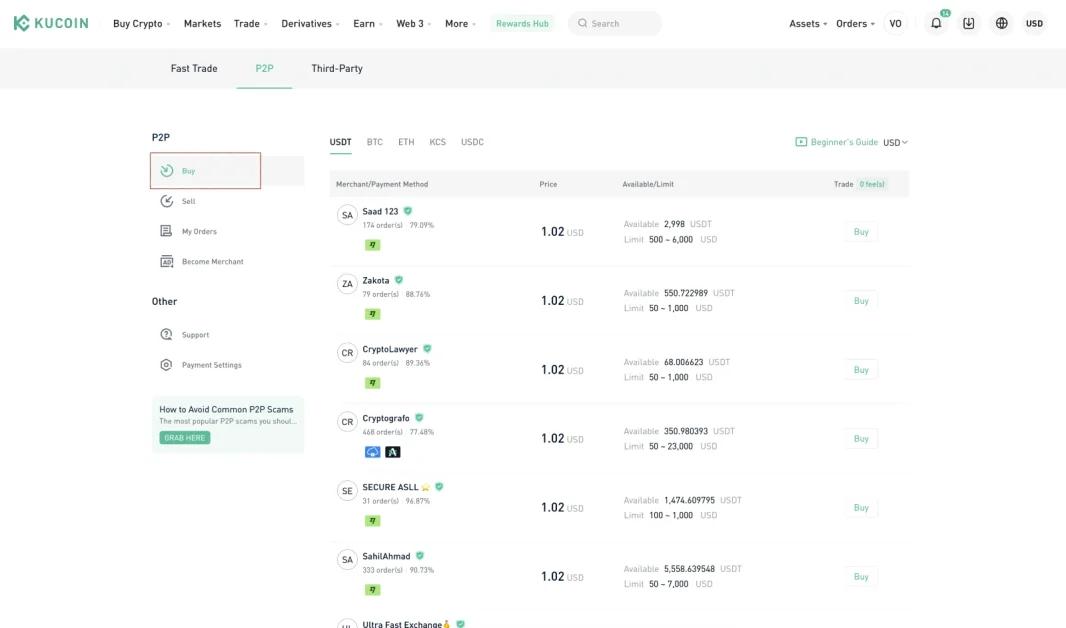Image resolution: width=1066 pixels, height=628 pixels.
Task: Click Buy for SECURE ASLL offer
Action: coord(861,508)
